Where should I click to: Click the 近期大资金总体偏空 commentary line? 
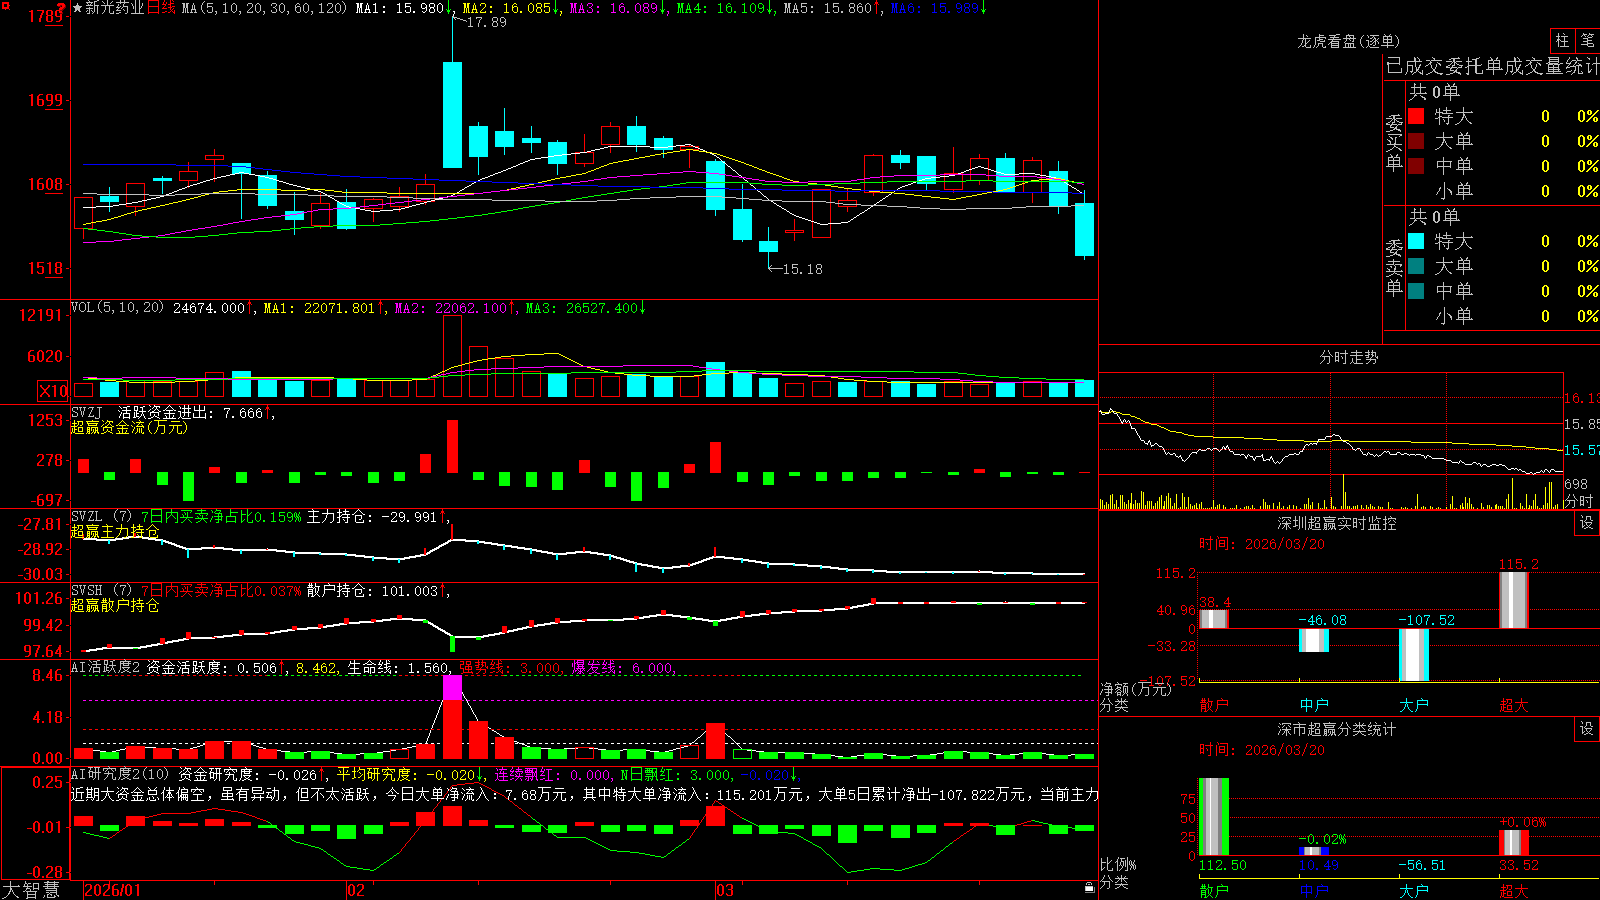coord(584,794)
